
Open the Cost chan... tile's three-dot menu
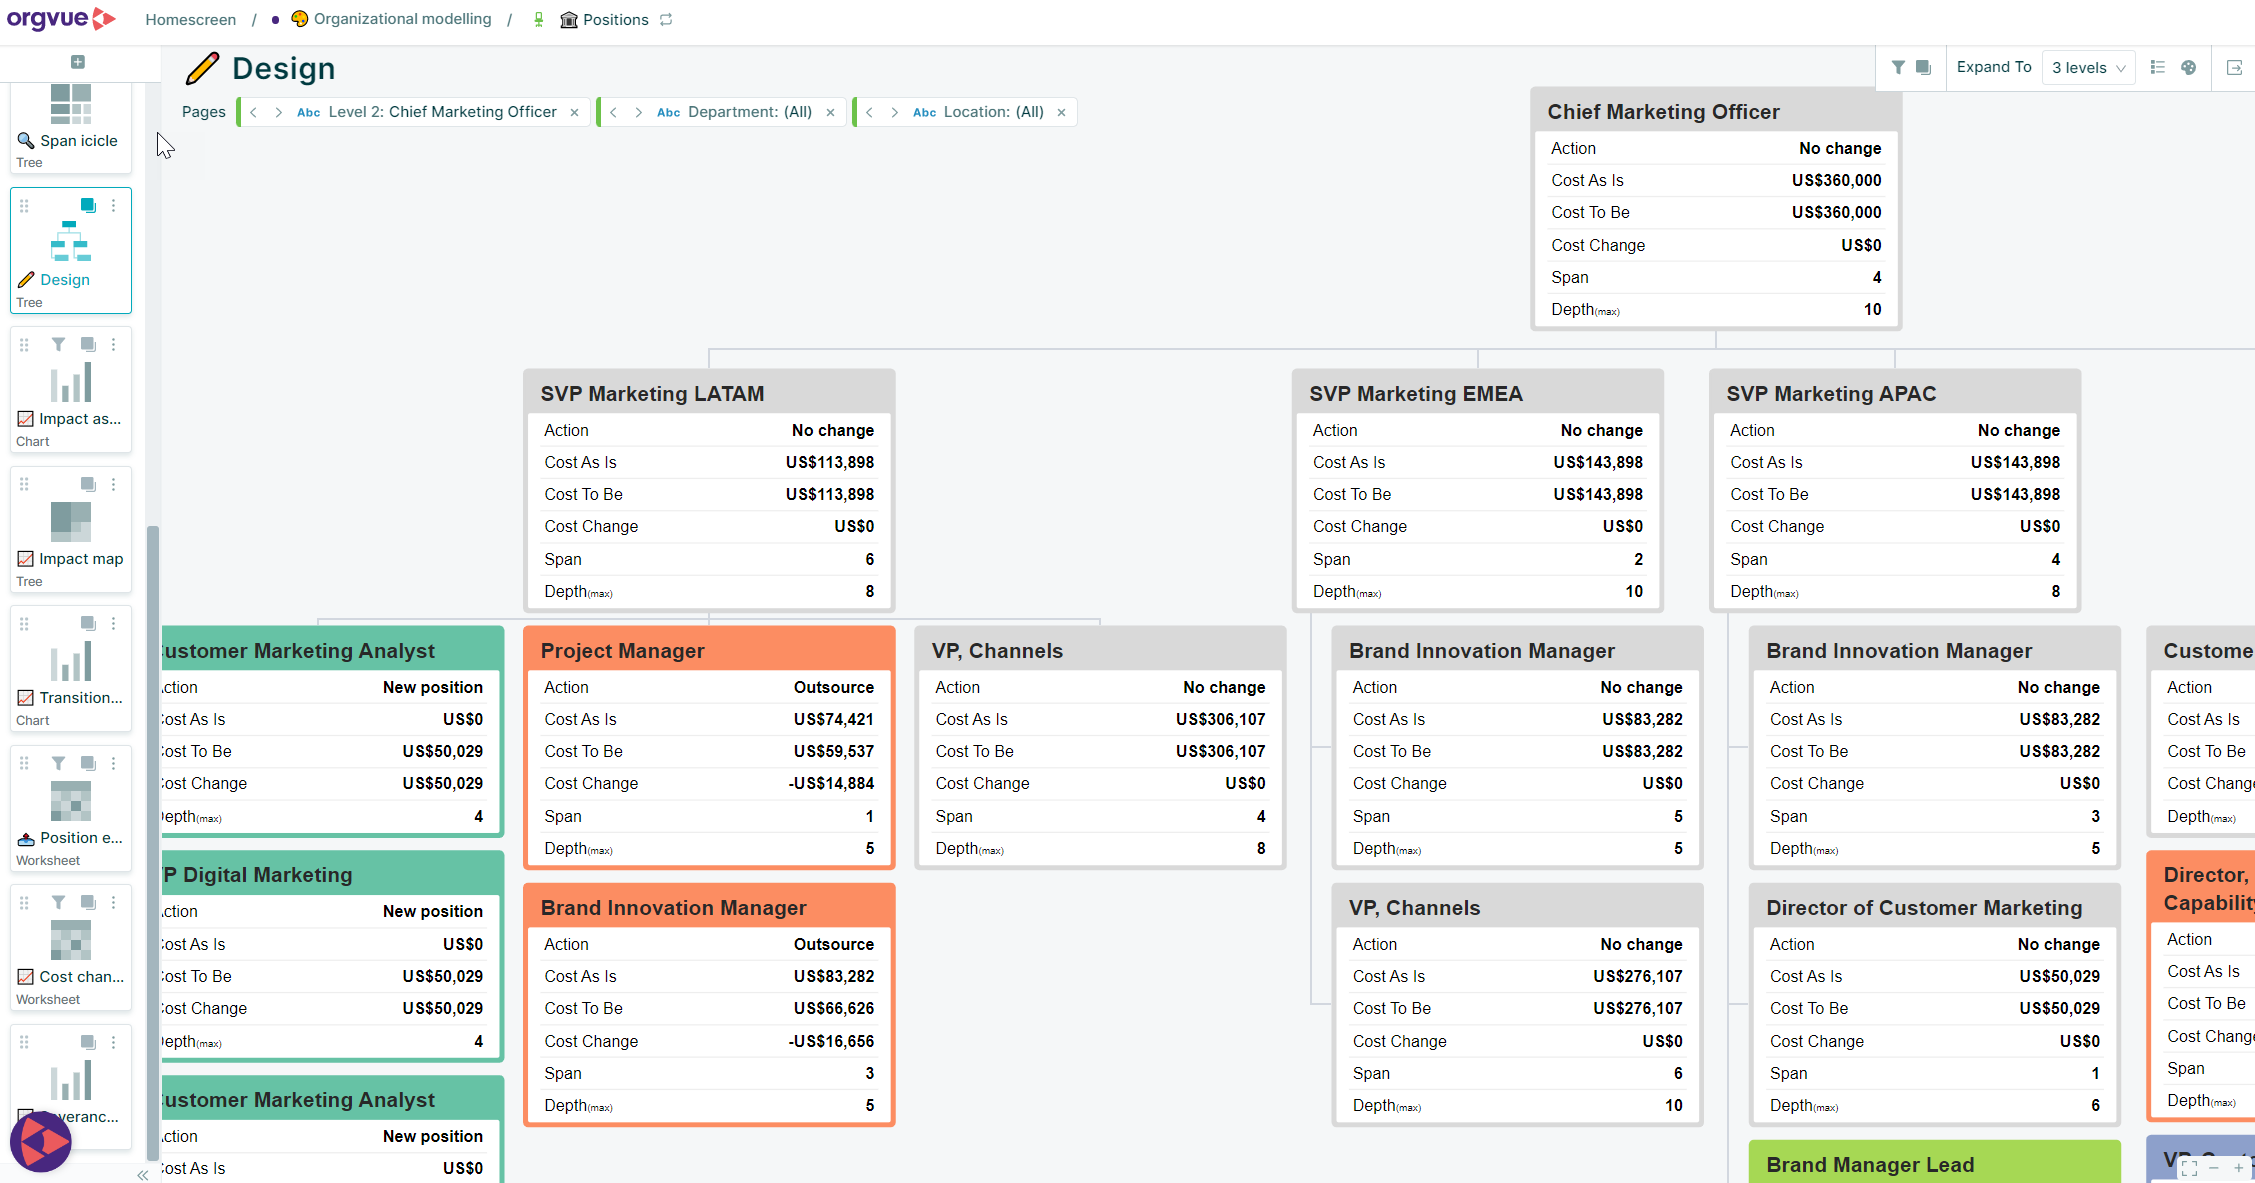pyautogui.click(x=113, y=902)
